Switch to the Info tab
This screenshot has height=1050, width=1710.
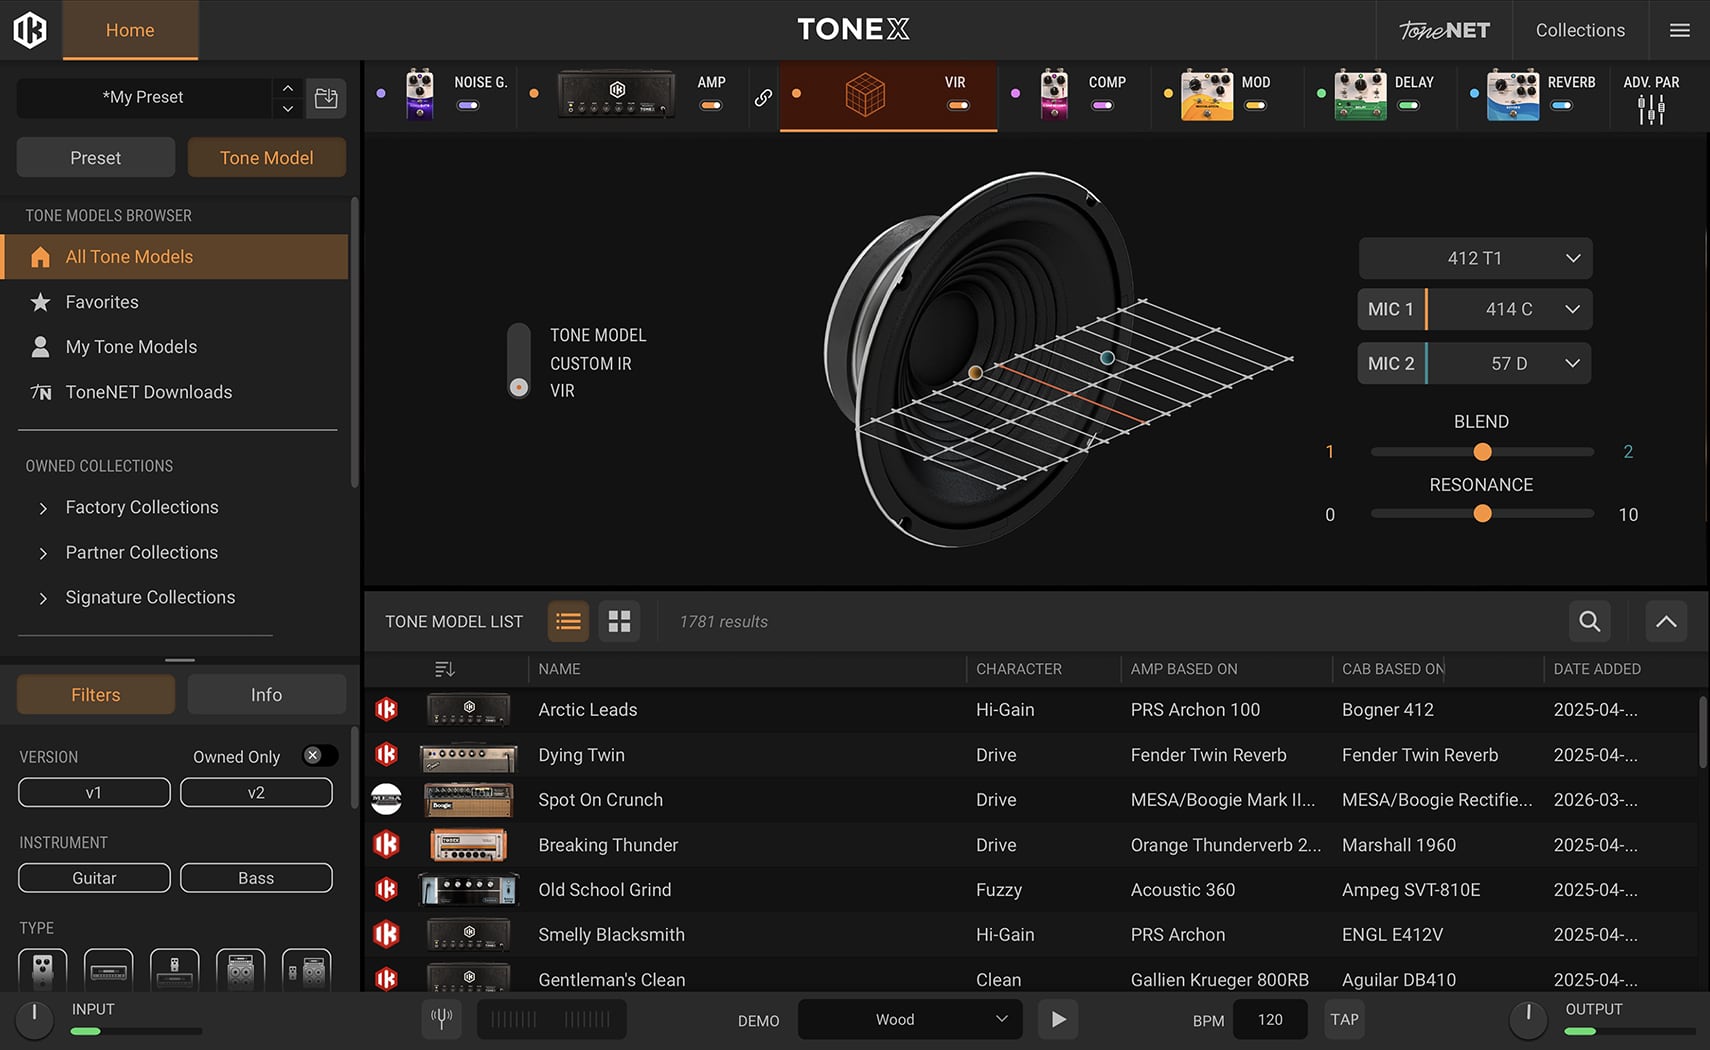266,695
